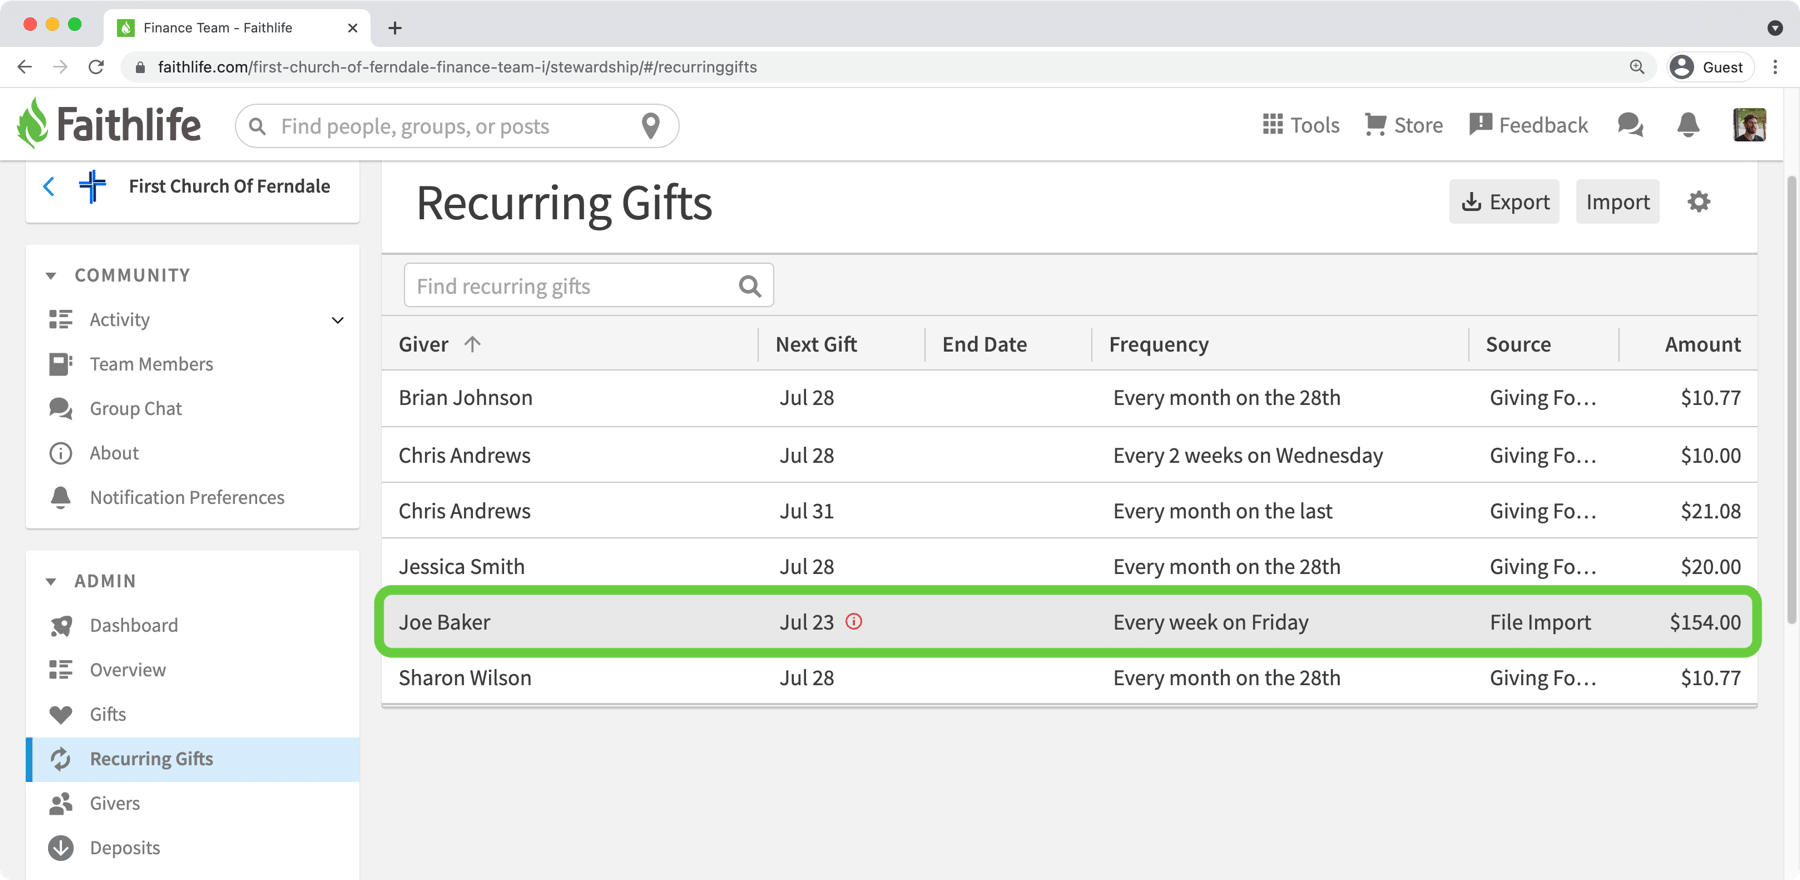
Task: Sort by Next Gift column
Action: (x=816, y=344)
